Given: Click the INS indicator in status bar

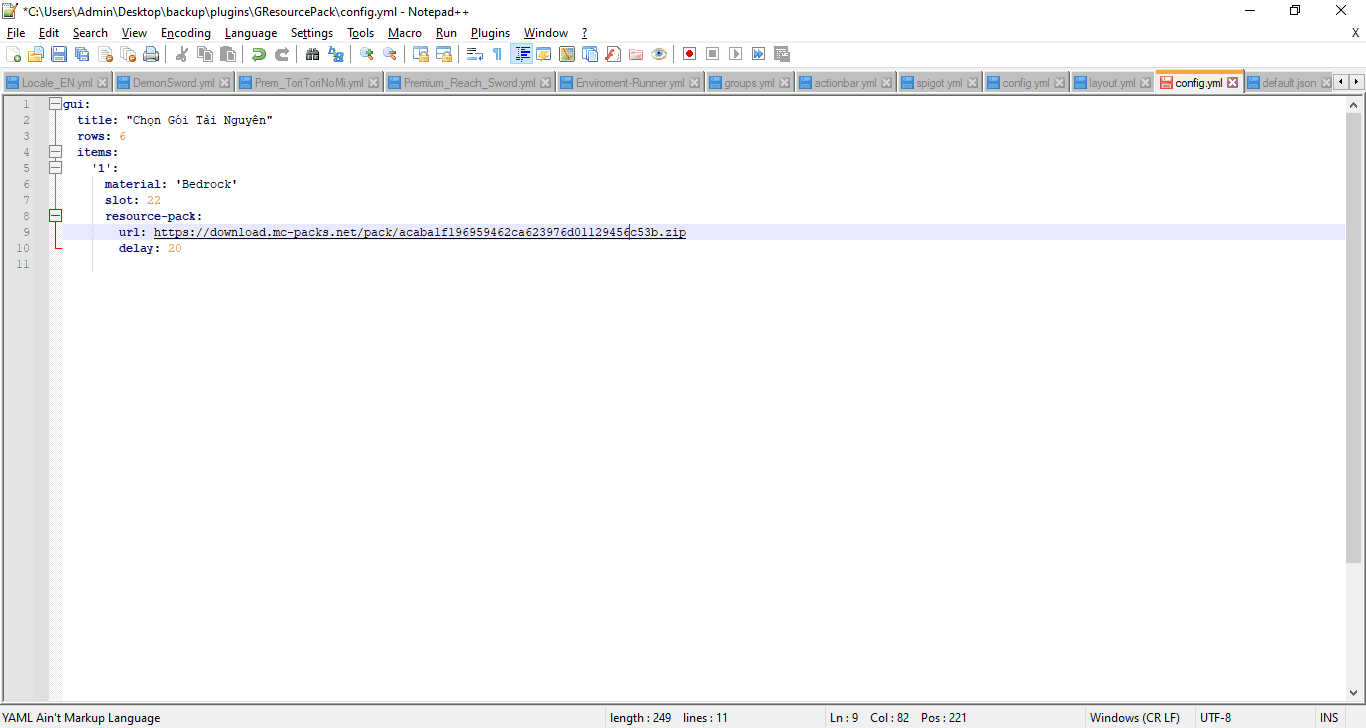Looking at the screenshot, I should [1328, 718].
